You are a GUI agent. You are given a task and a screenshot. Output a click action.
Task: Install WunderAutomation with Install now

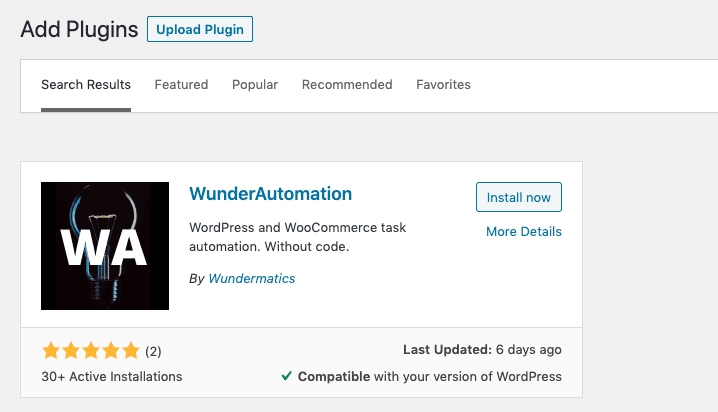[x=518, y=198]
